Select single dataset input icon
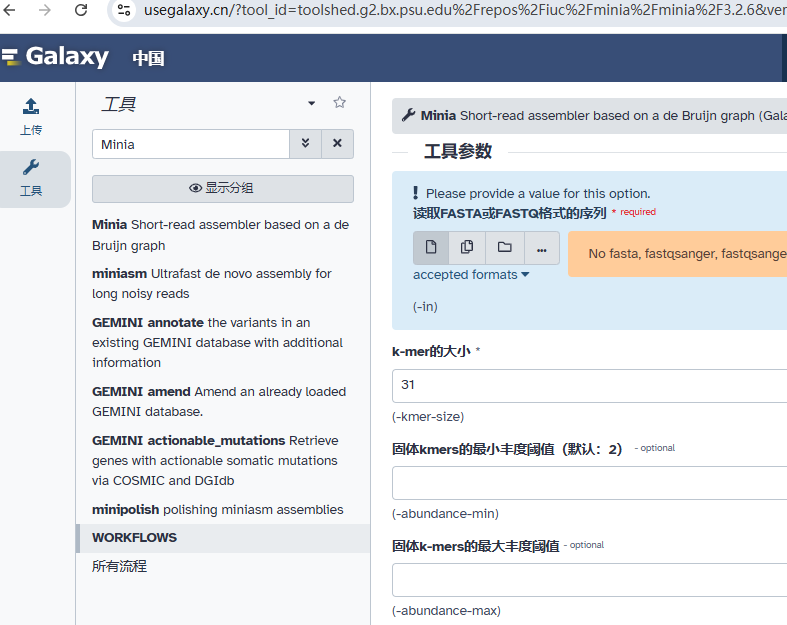 tap(431, 247)
